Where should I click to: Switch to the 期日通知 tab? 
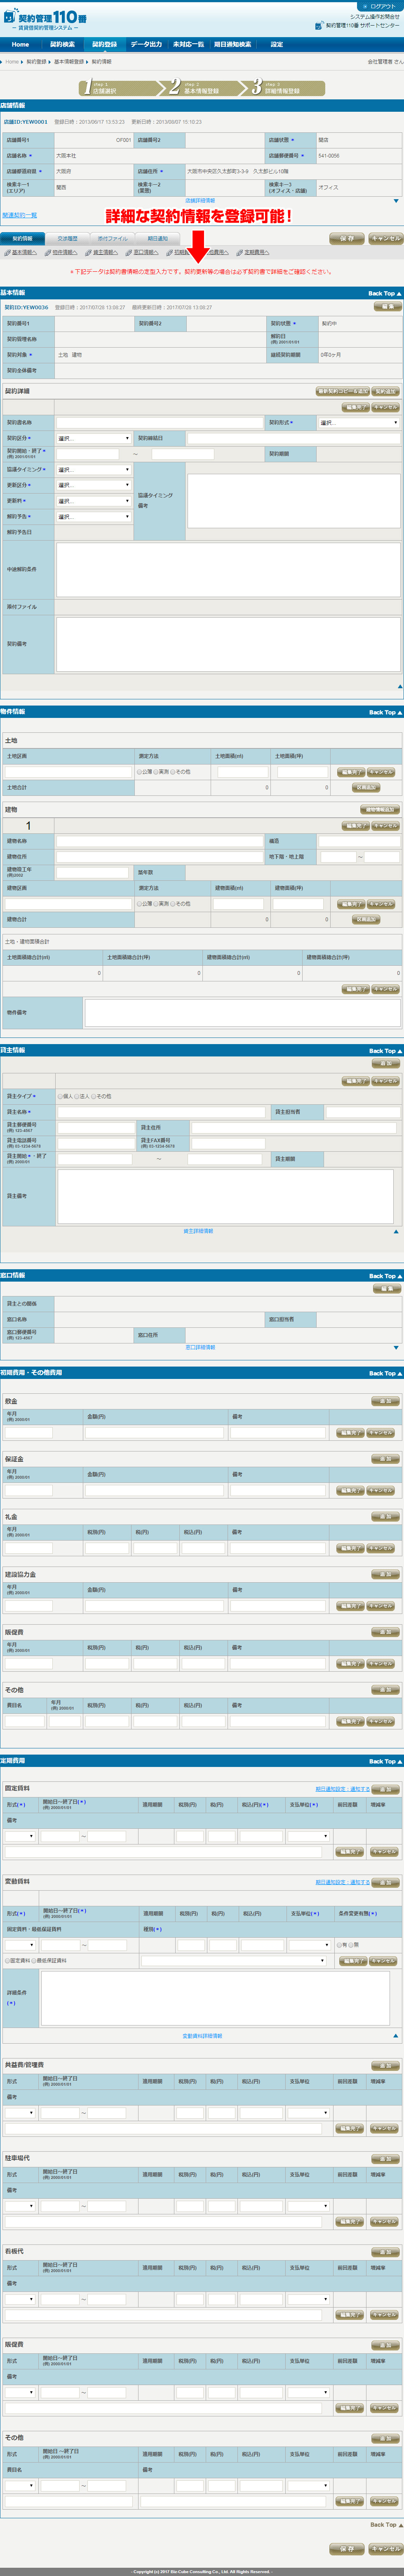coord(157,239)
